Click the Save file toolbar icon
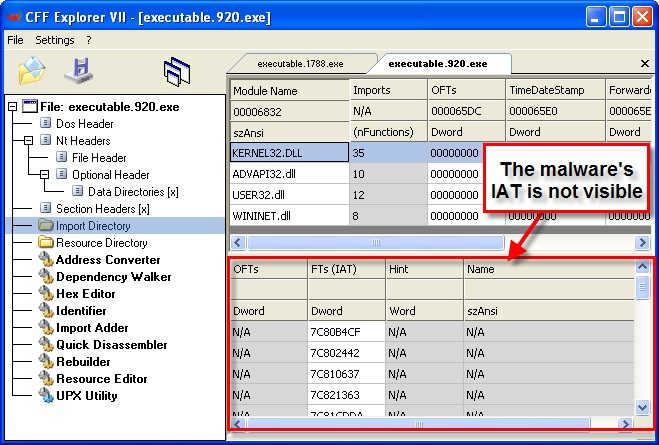The image size is (659, 445). tap(78, 70)
